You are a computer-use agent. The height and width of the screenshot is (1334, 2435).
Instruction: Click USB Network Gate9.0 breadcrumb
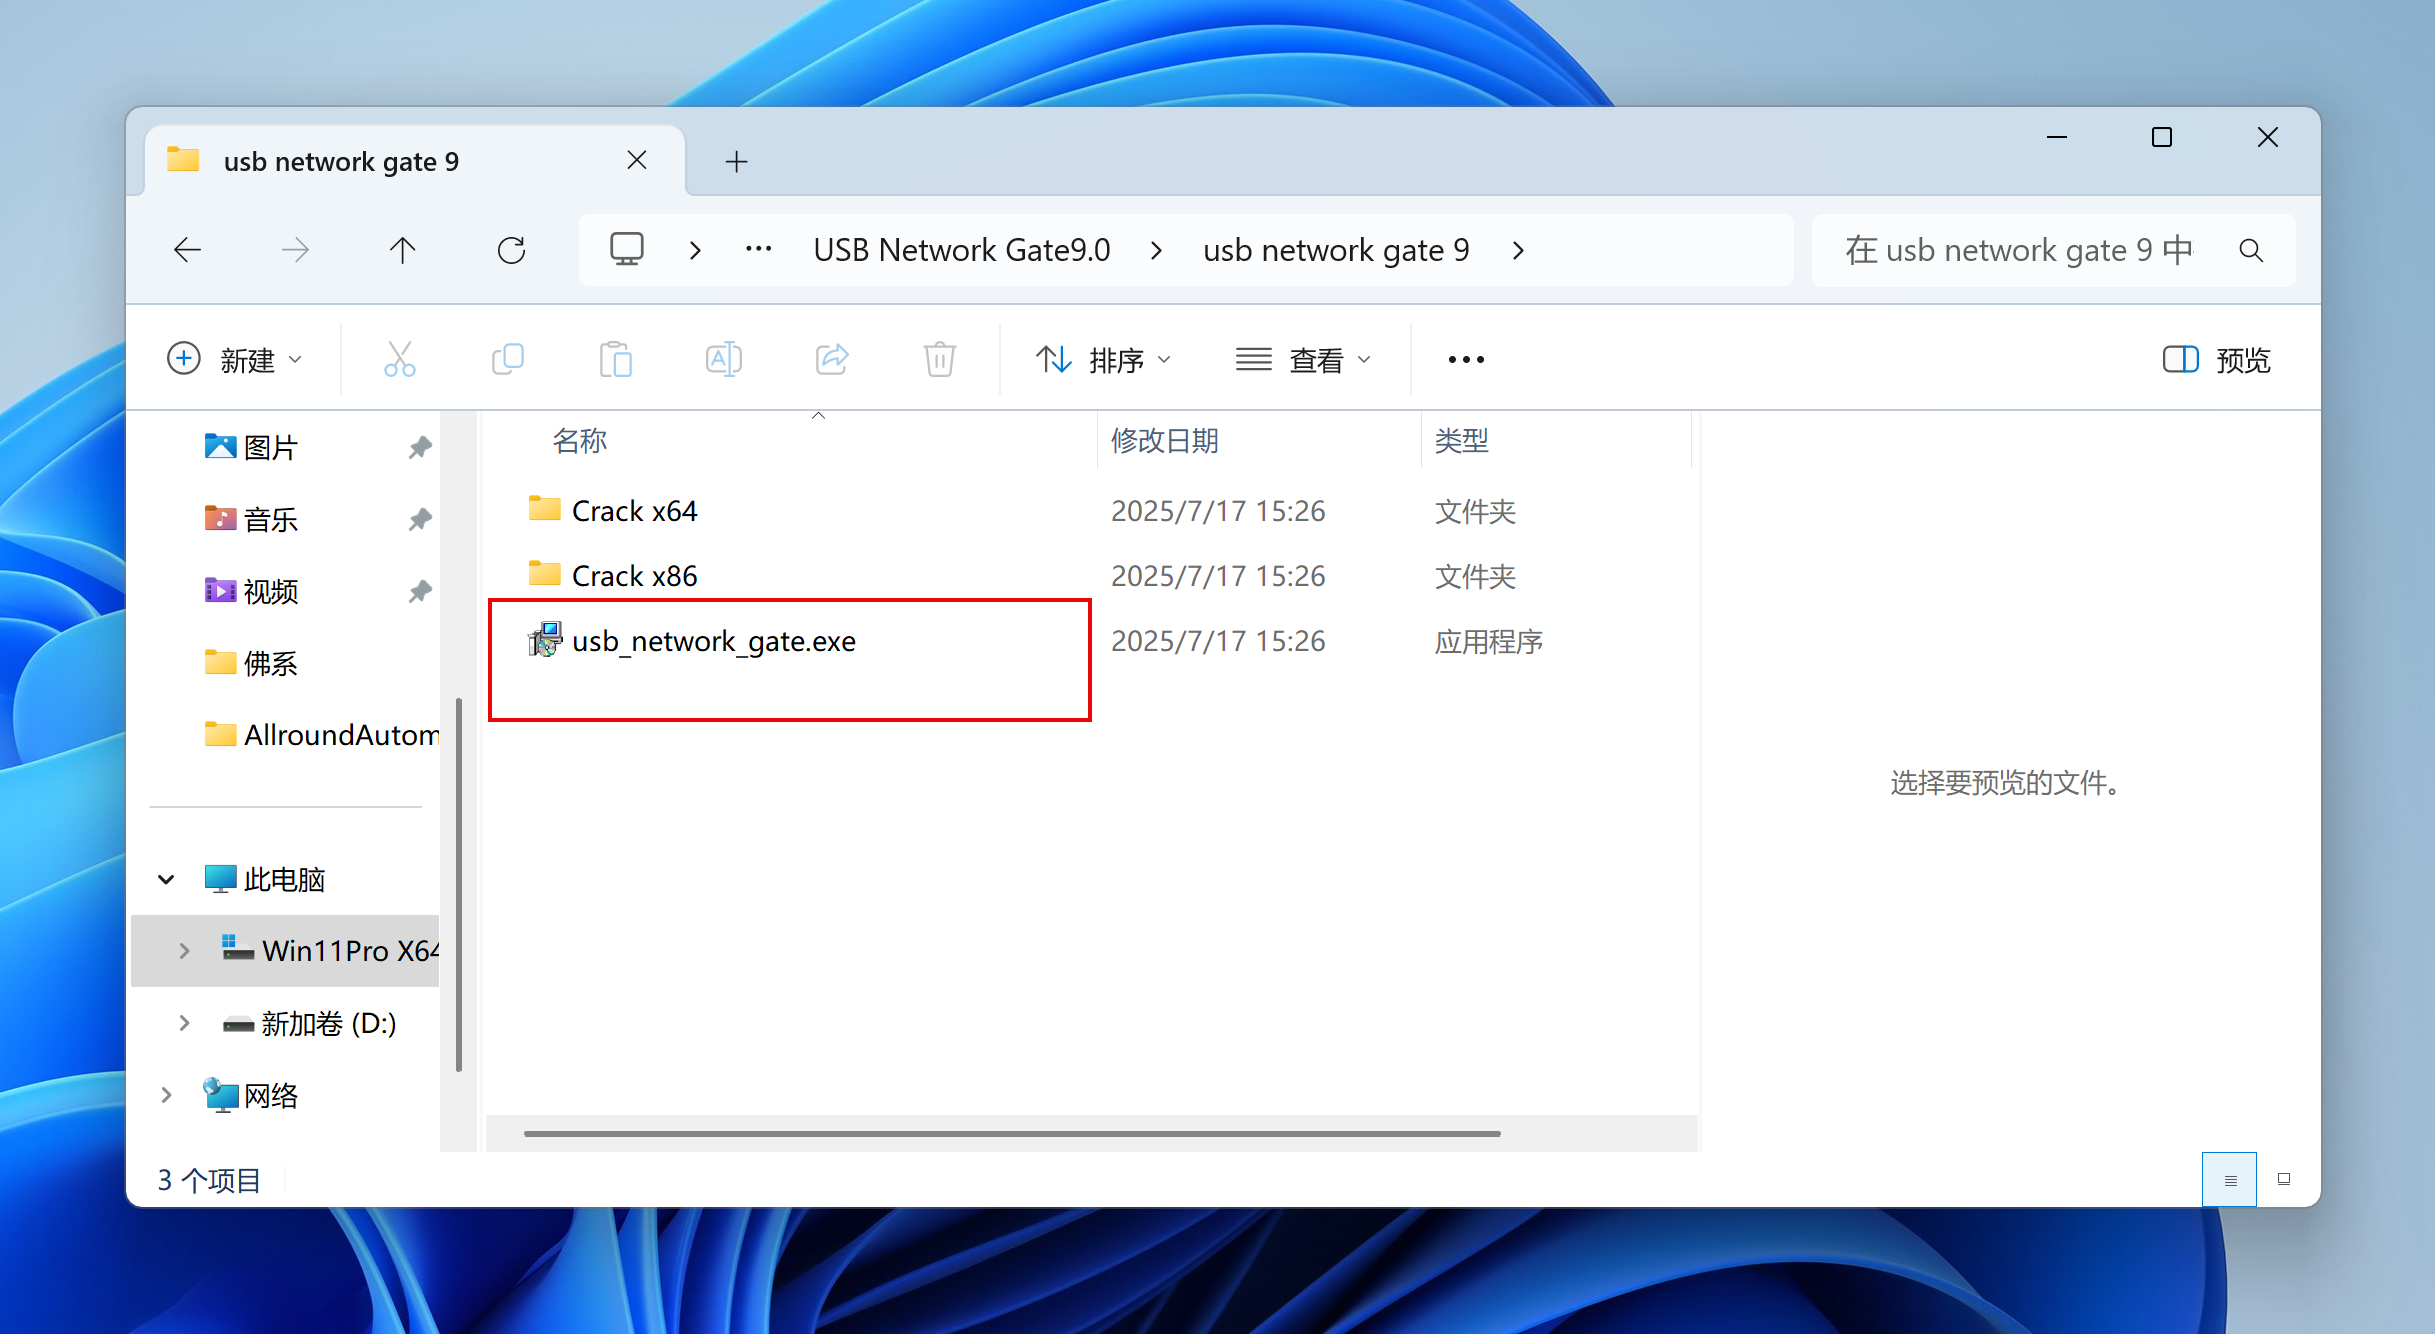[961, 250]
